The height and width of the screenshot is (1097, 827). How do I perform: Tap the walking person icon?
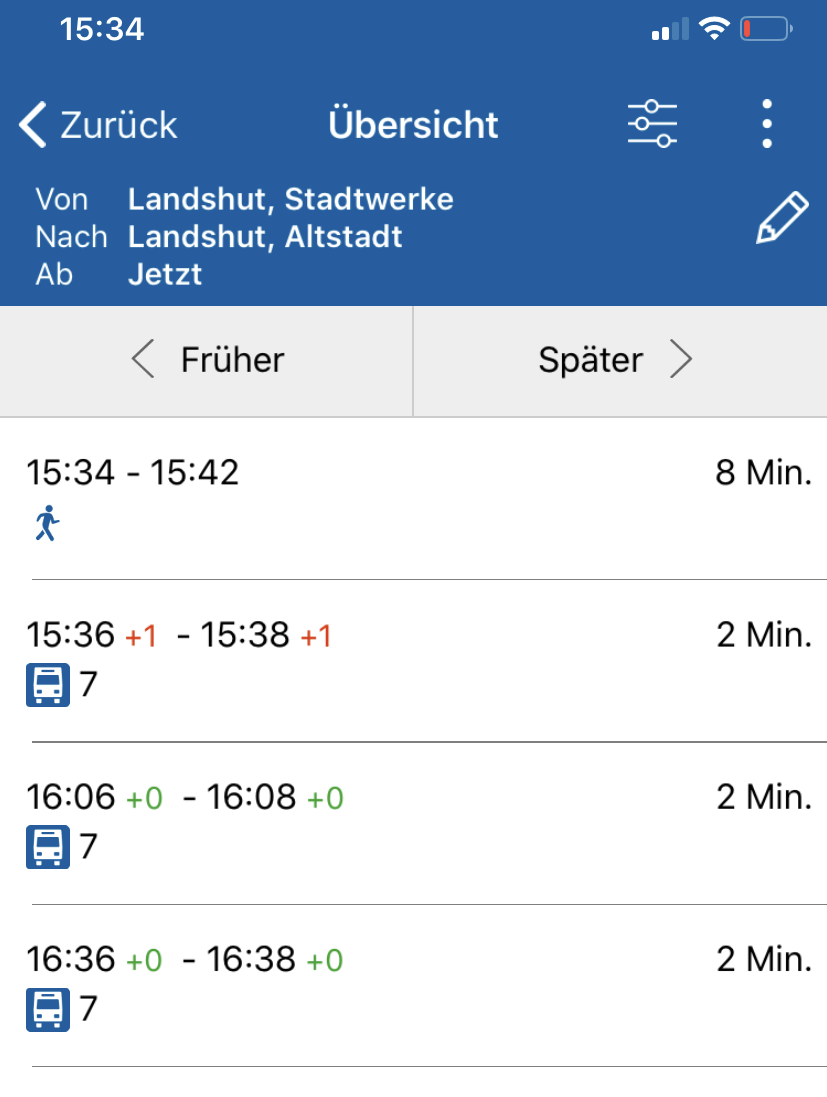click(x=47, y=523)
